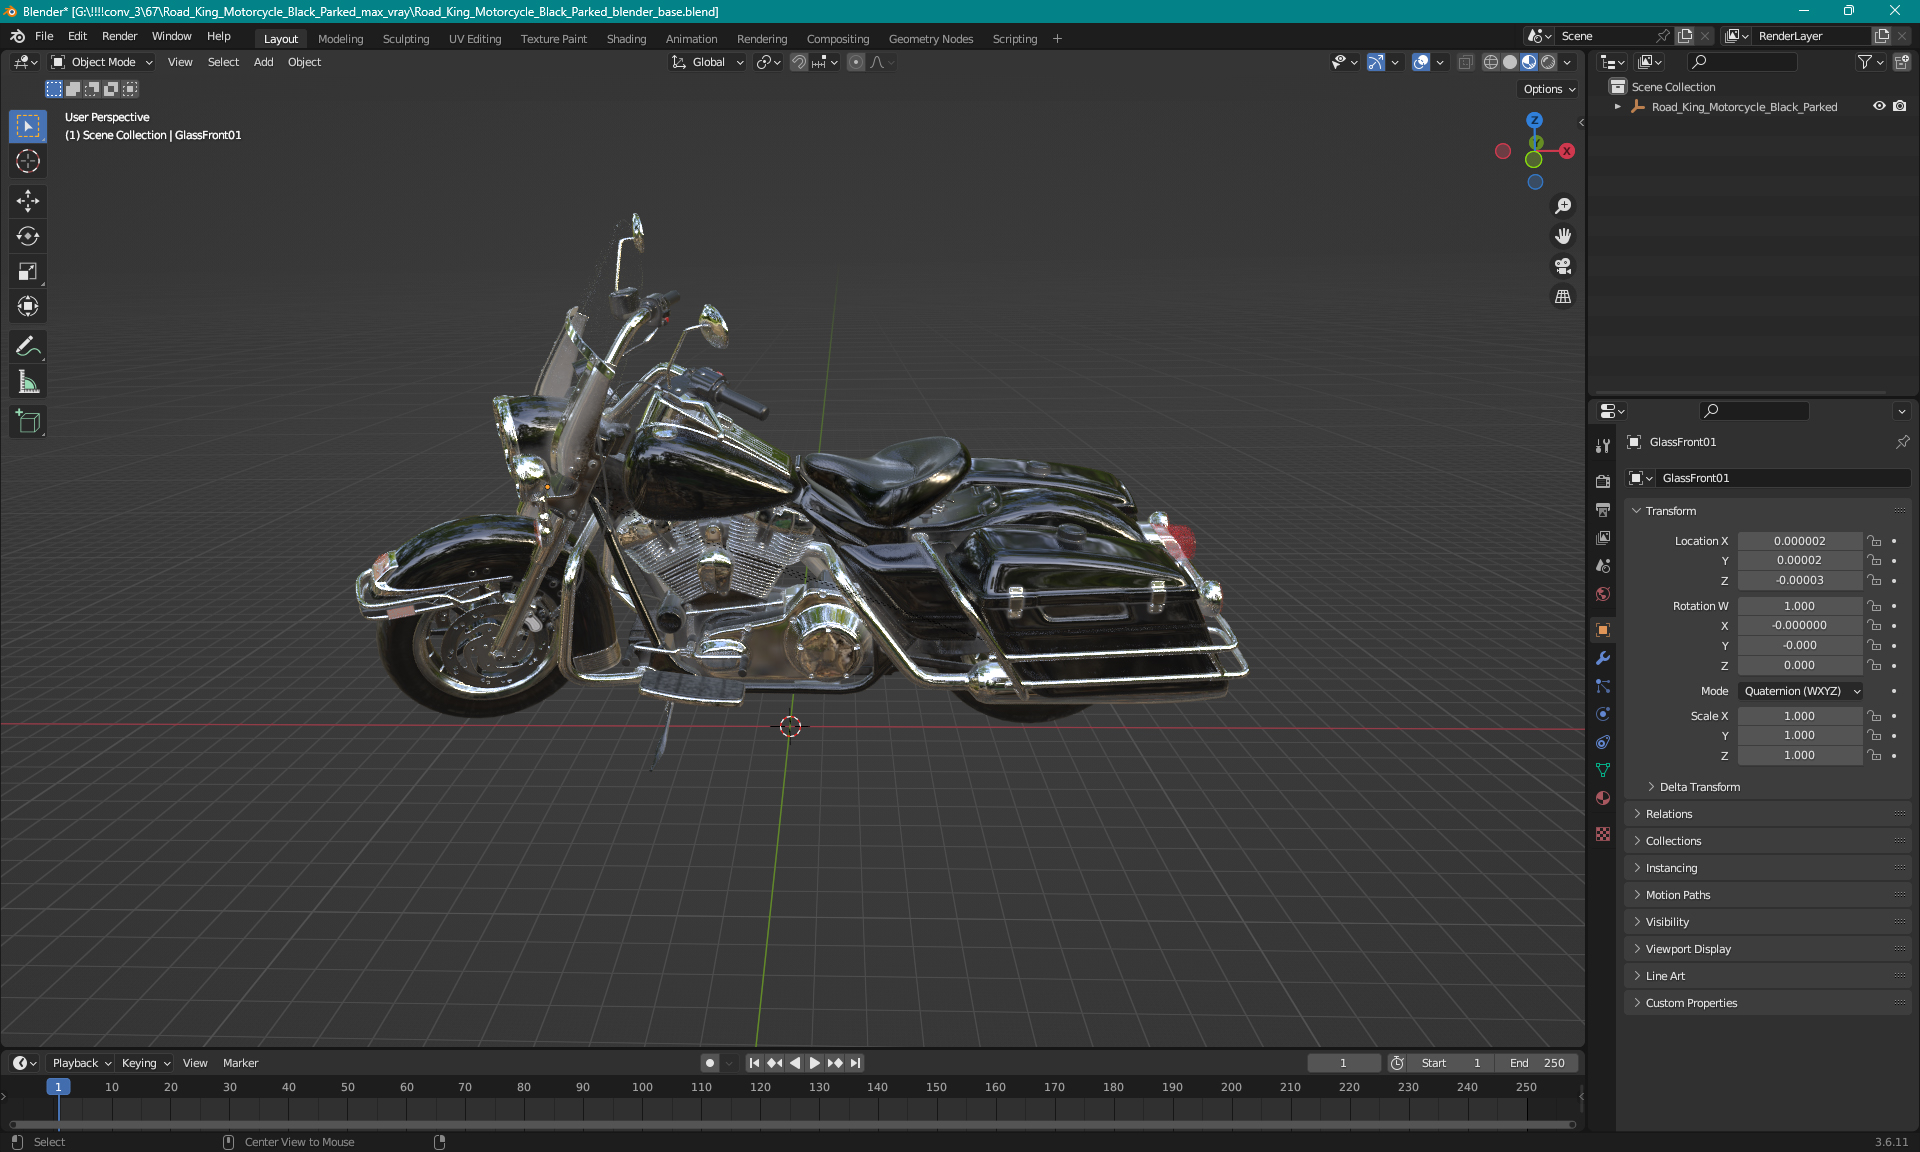This screenshot has width=1920, height=1152.
Task: Open the View Layer properties tab
Action: [1603, 537]
